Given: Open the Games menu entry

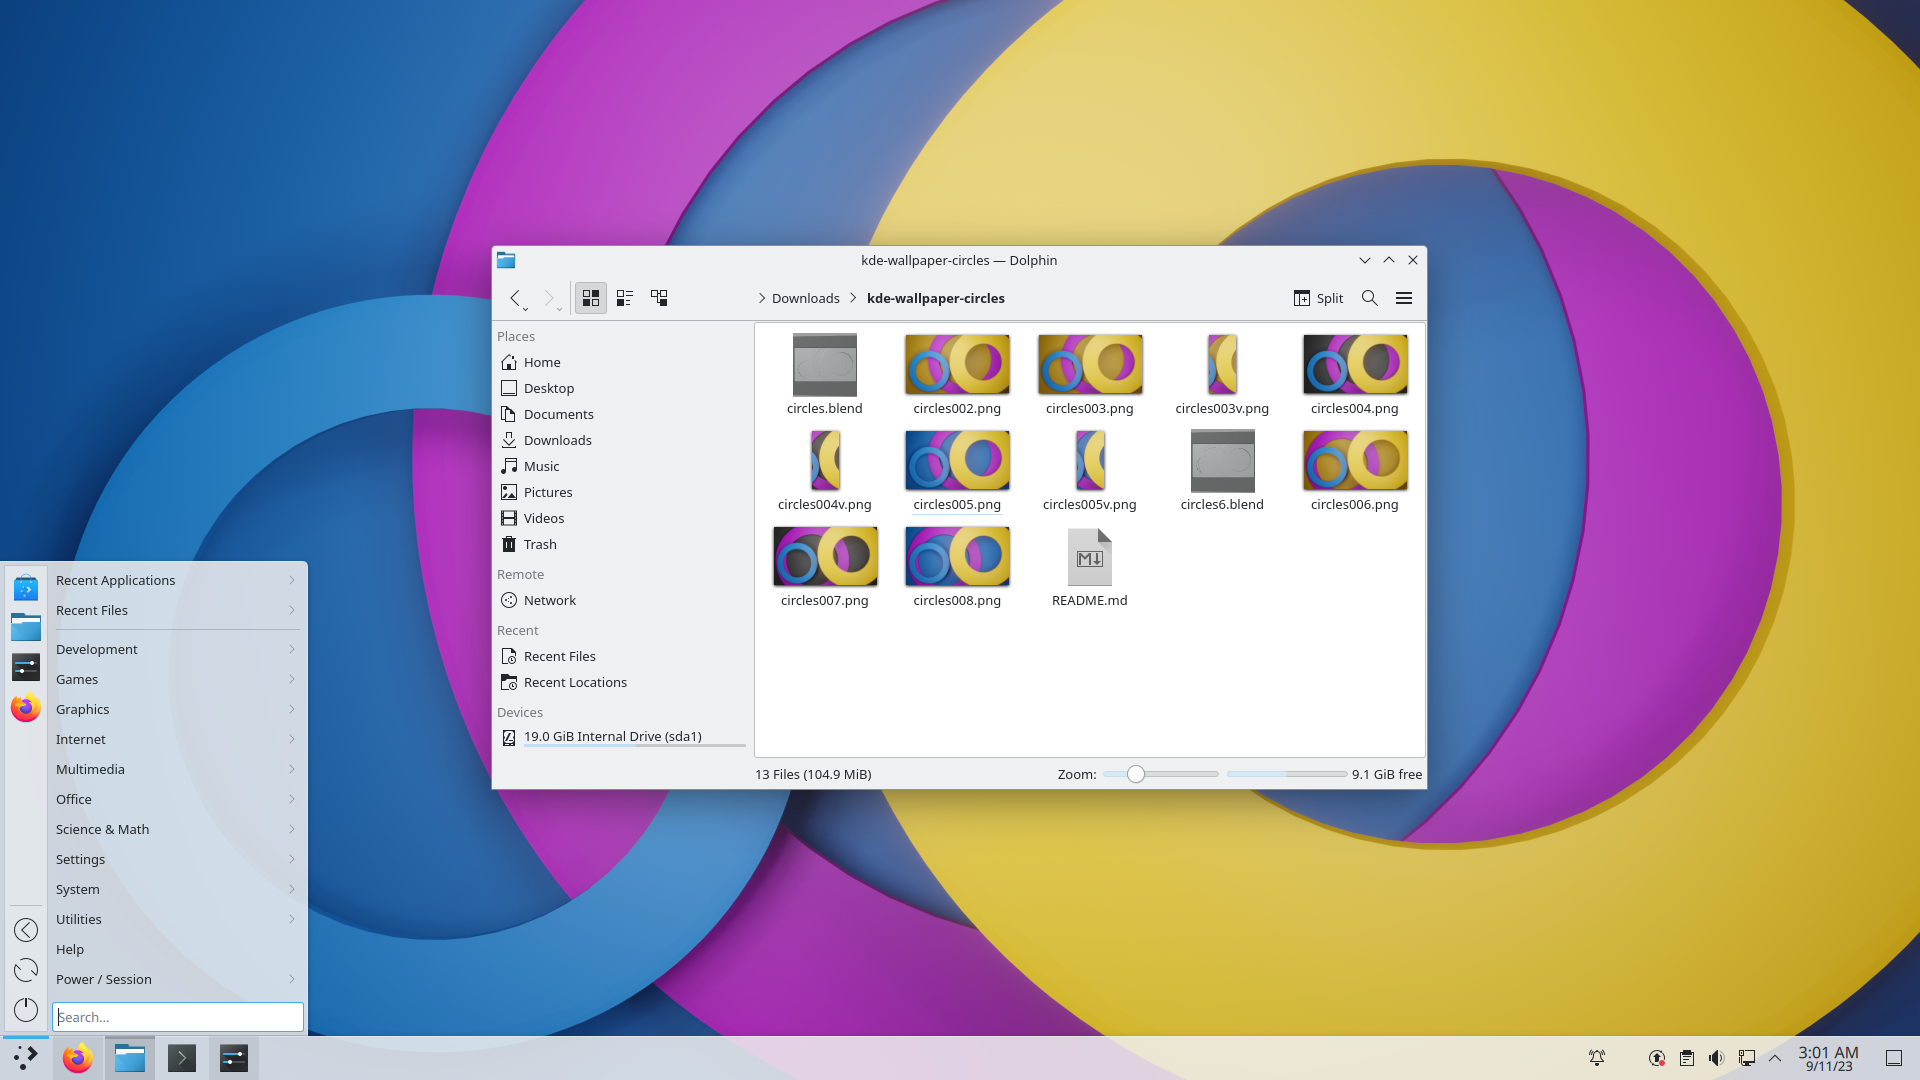Looking at the screenshot, I should pyautogui.click(x=176, y=679).
